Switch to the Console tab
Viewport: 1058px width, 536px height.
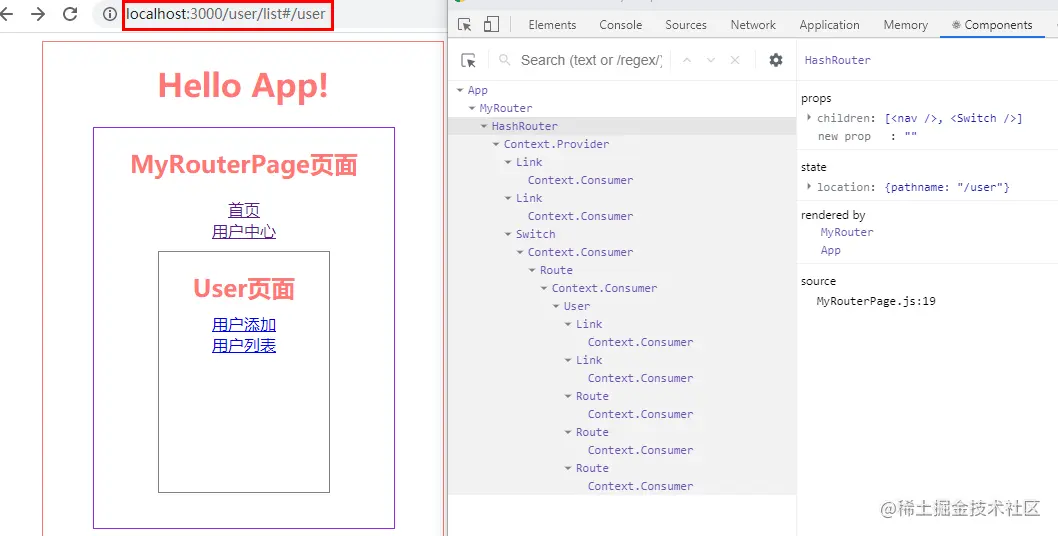[x=620, y=25]
